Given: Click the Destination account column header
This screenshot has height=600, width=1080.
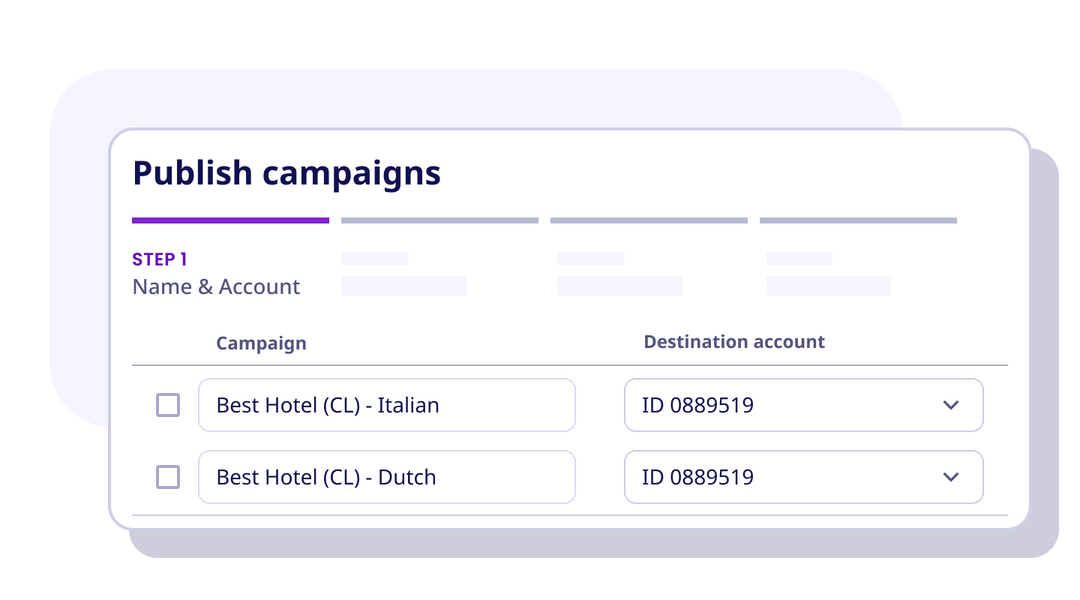Looking at the screenshot, I should (x=734, y=341).
